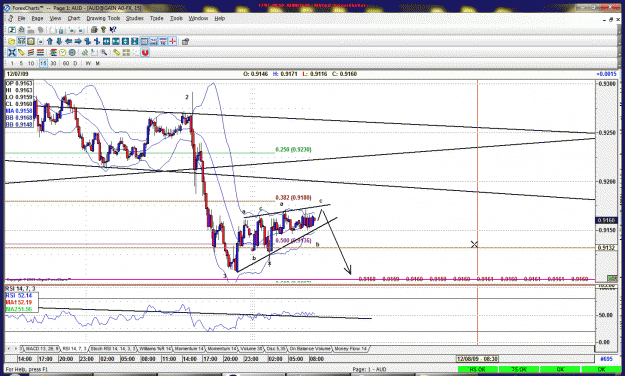
Task: Switch to the On Balance Volume tab
Action: click(x=309, y=348)
